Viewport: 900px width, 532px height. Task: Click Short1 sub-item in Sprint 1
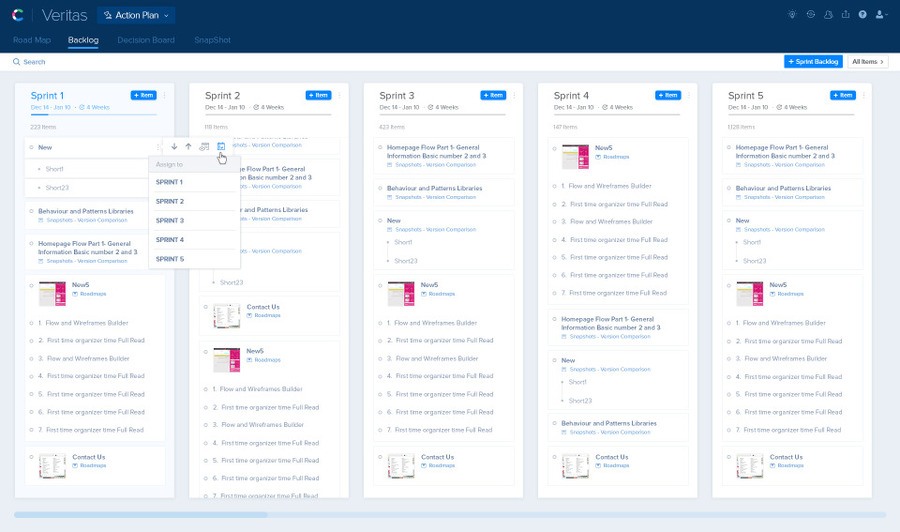click(x=55, y=169)
